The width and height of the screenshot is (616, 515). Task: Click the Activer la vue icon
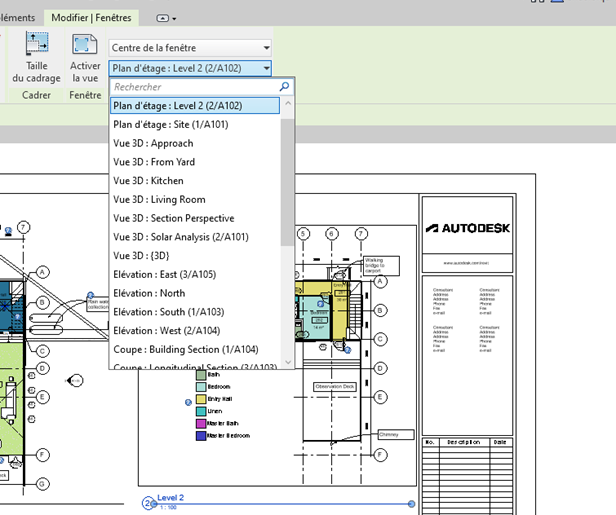pos(85,46)
